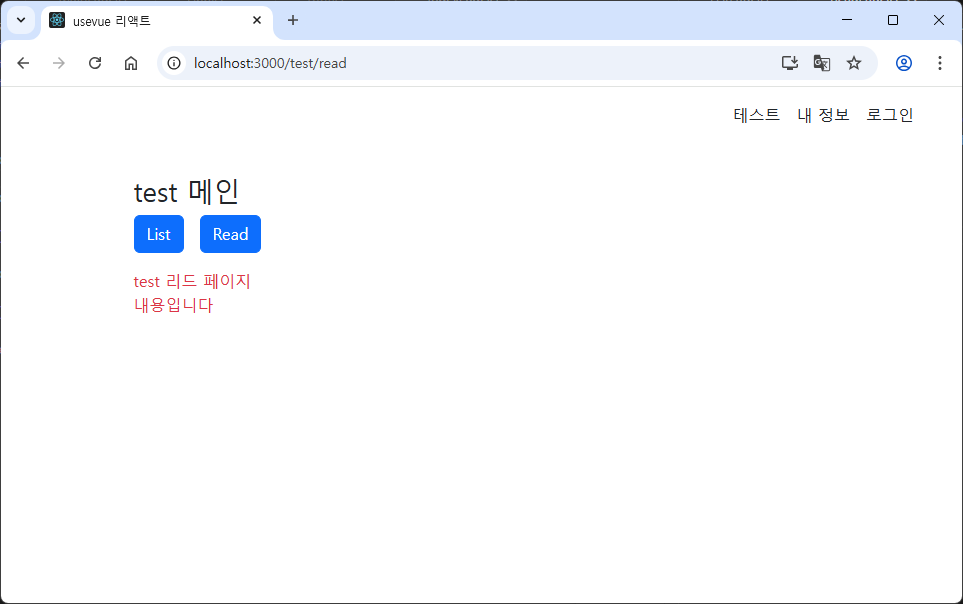Click the Read button

coord(230,234)
